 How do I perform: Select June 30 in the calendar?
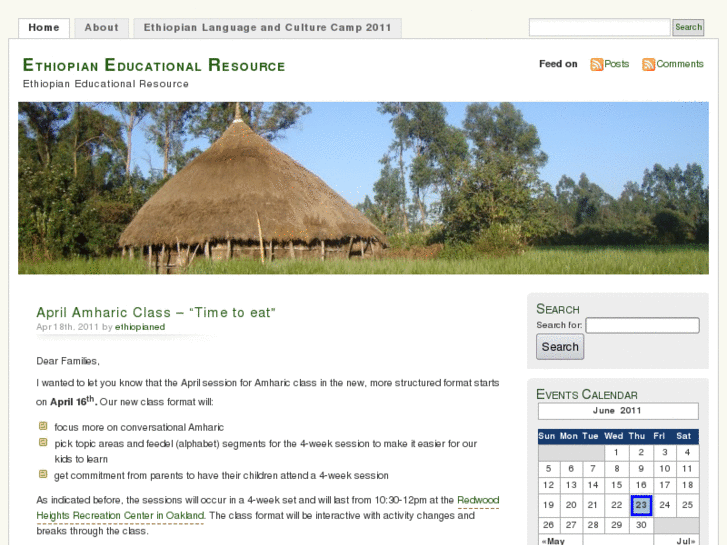pos(641,525)
